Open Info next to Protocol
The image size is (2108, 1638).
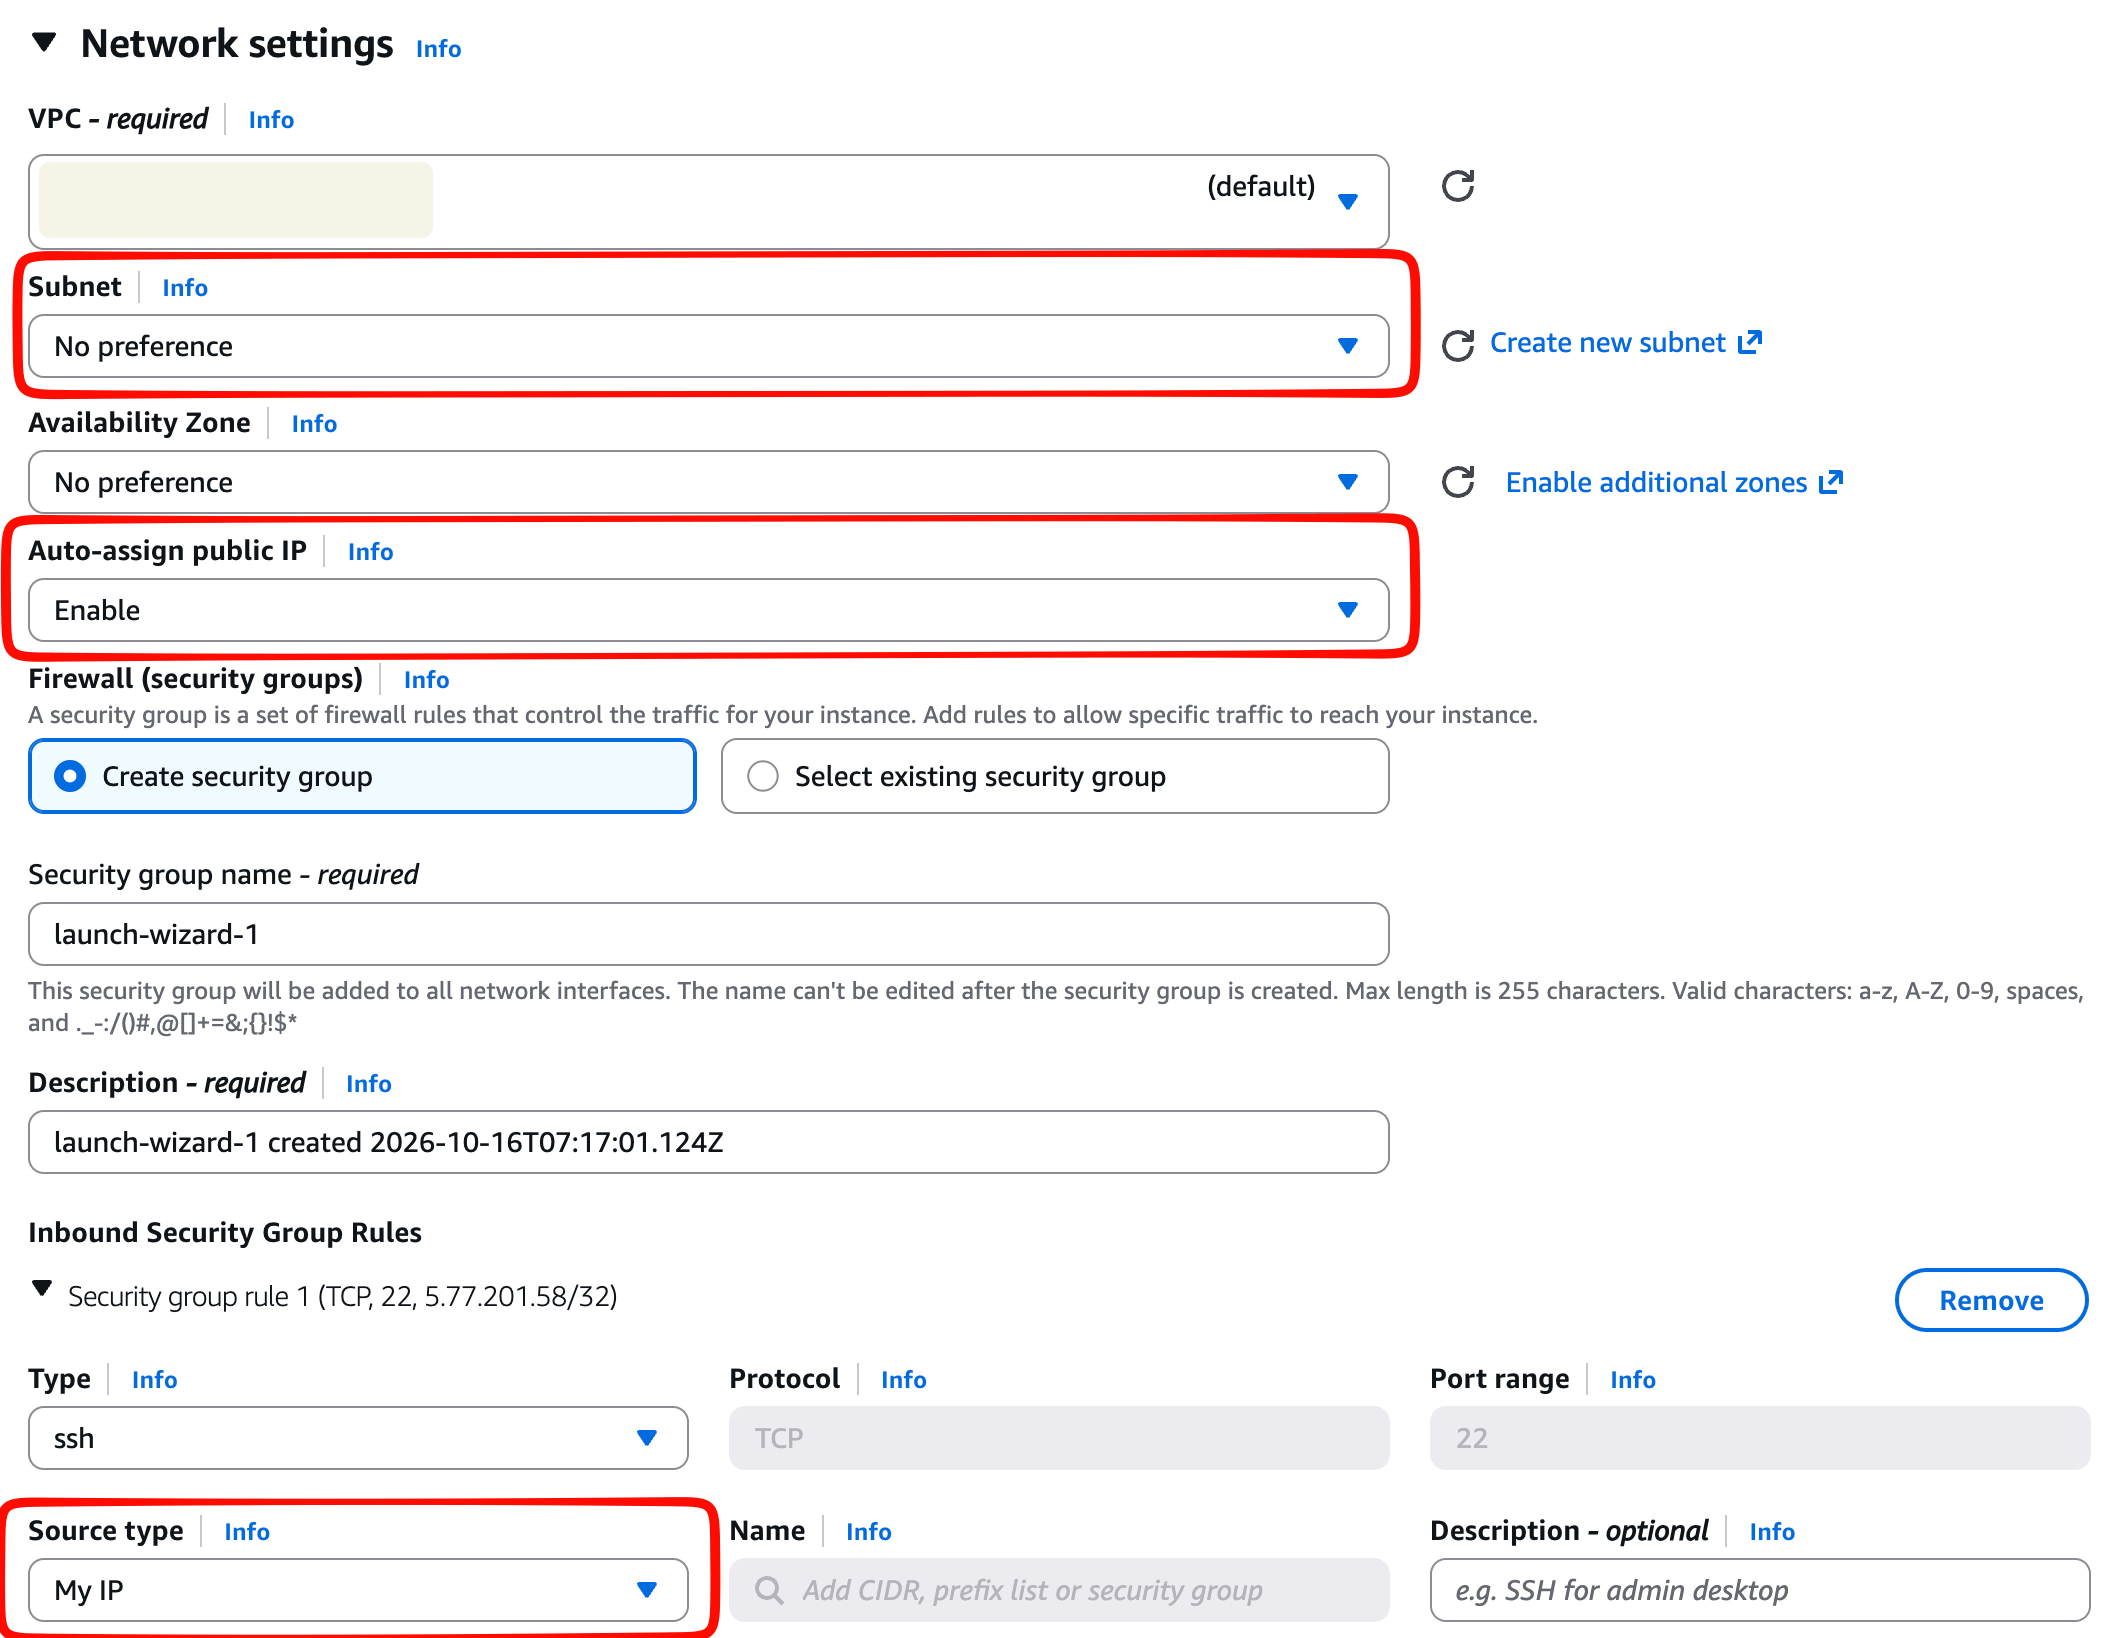[x=903, y=1380]
